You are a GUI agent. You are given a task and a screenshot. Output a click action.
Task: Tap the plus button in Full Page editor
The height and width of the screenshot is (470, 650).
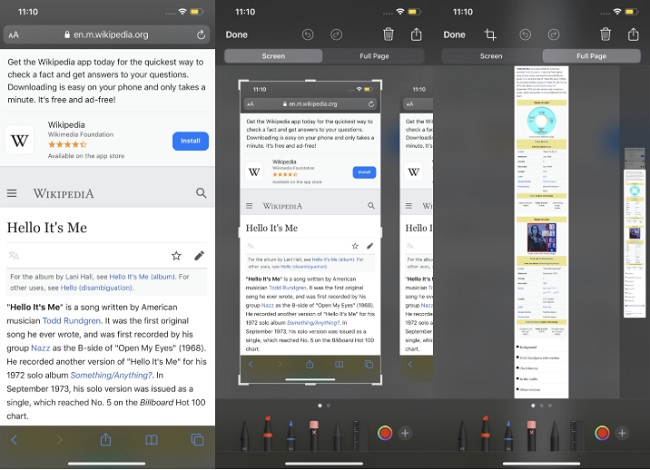pyautogui.click(x=622, y=433)
